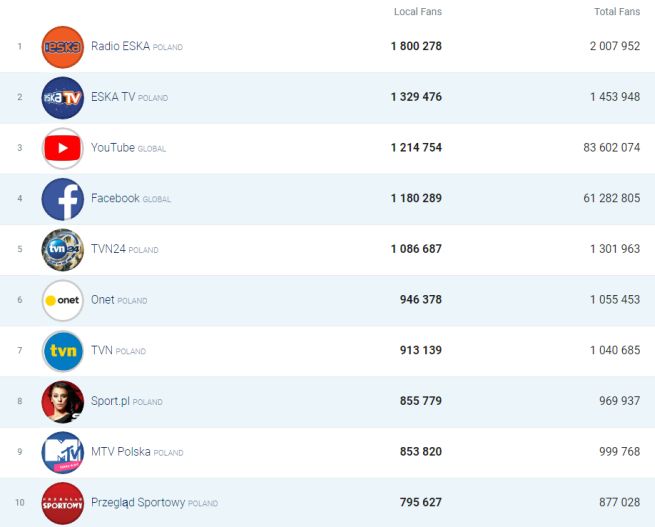The width and height of the screenshot is (655, 527).
Task: Select the Facebook logo icon
Action: 62,199
